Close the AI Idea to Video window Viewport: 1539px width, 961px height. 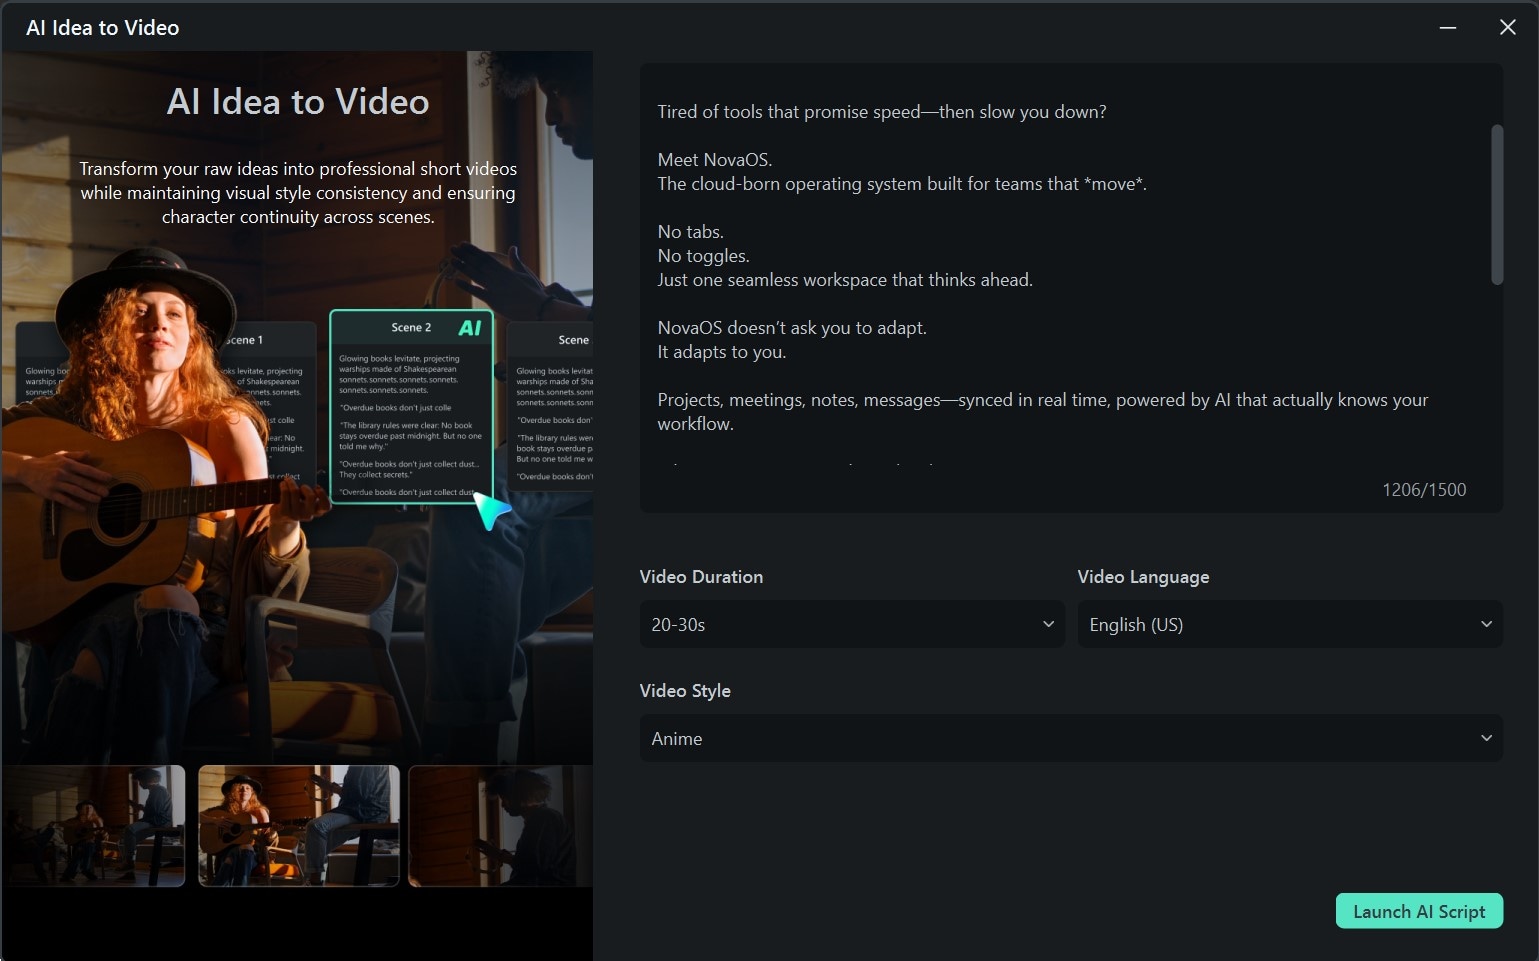pos(1507,28)
